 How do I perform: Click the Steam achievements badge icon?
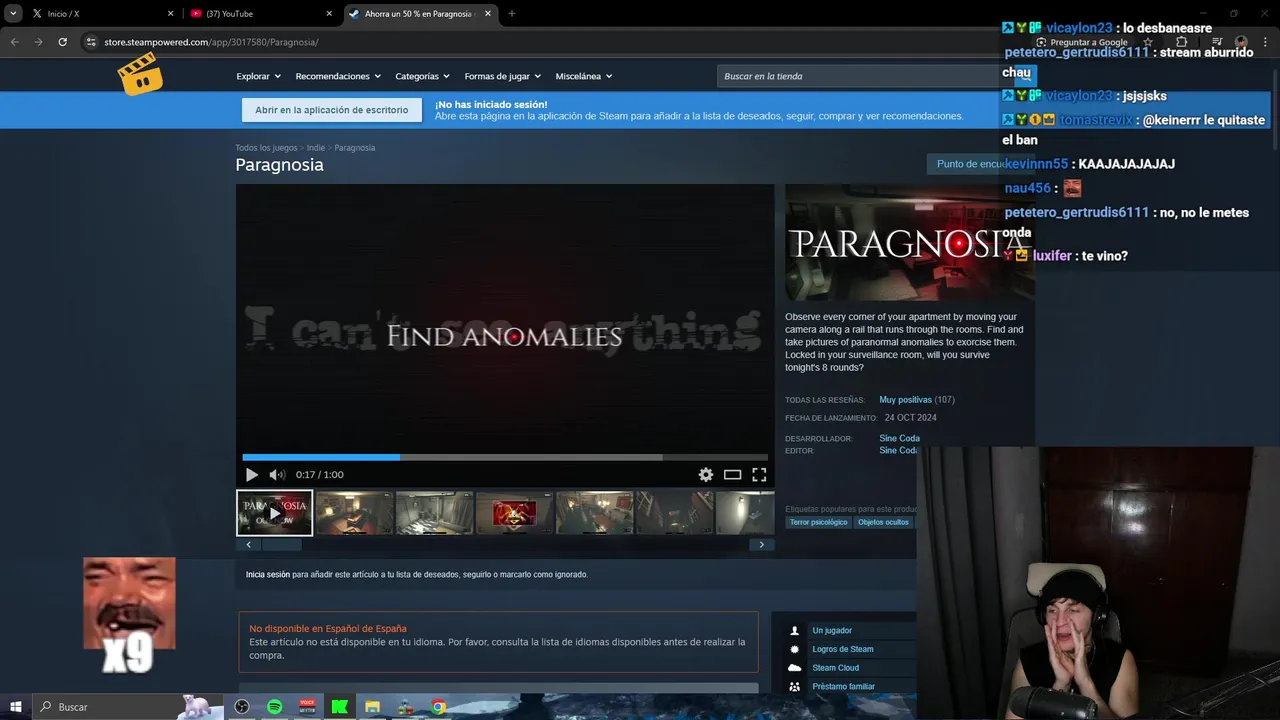(795, 649)
